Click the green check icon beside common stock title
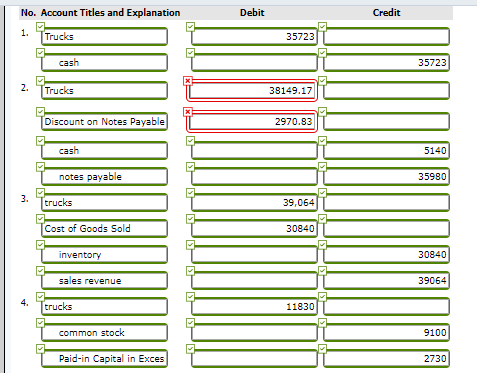 click(40, 323)
